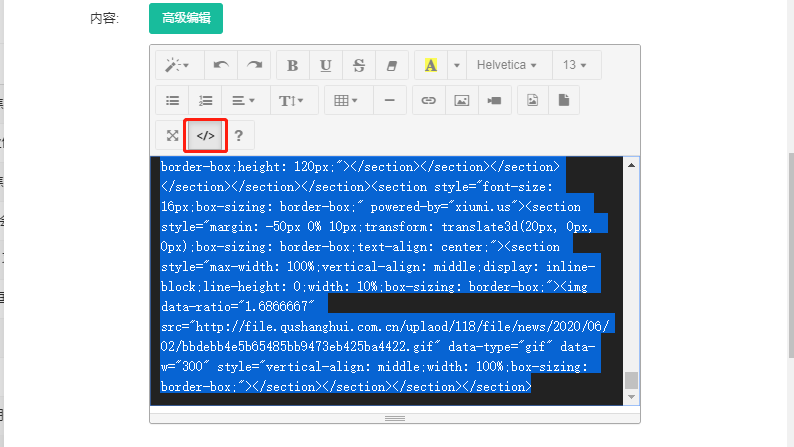Toggle underline formatting
794x447 pixels.
pyautogui.click(x=326, y=65)
